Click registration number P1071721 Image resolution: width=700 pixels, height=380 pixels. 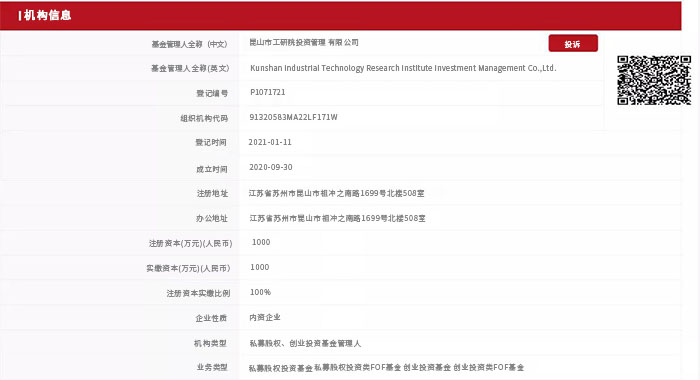point(267,92)
